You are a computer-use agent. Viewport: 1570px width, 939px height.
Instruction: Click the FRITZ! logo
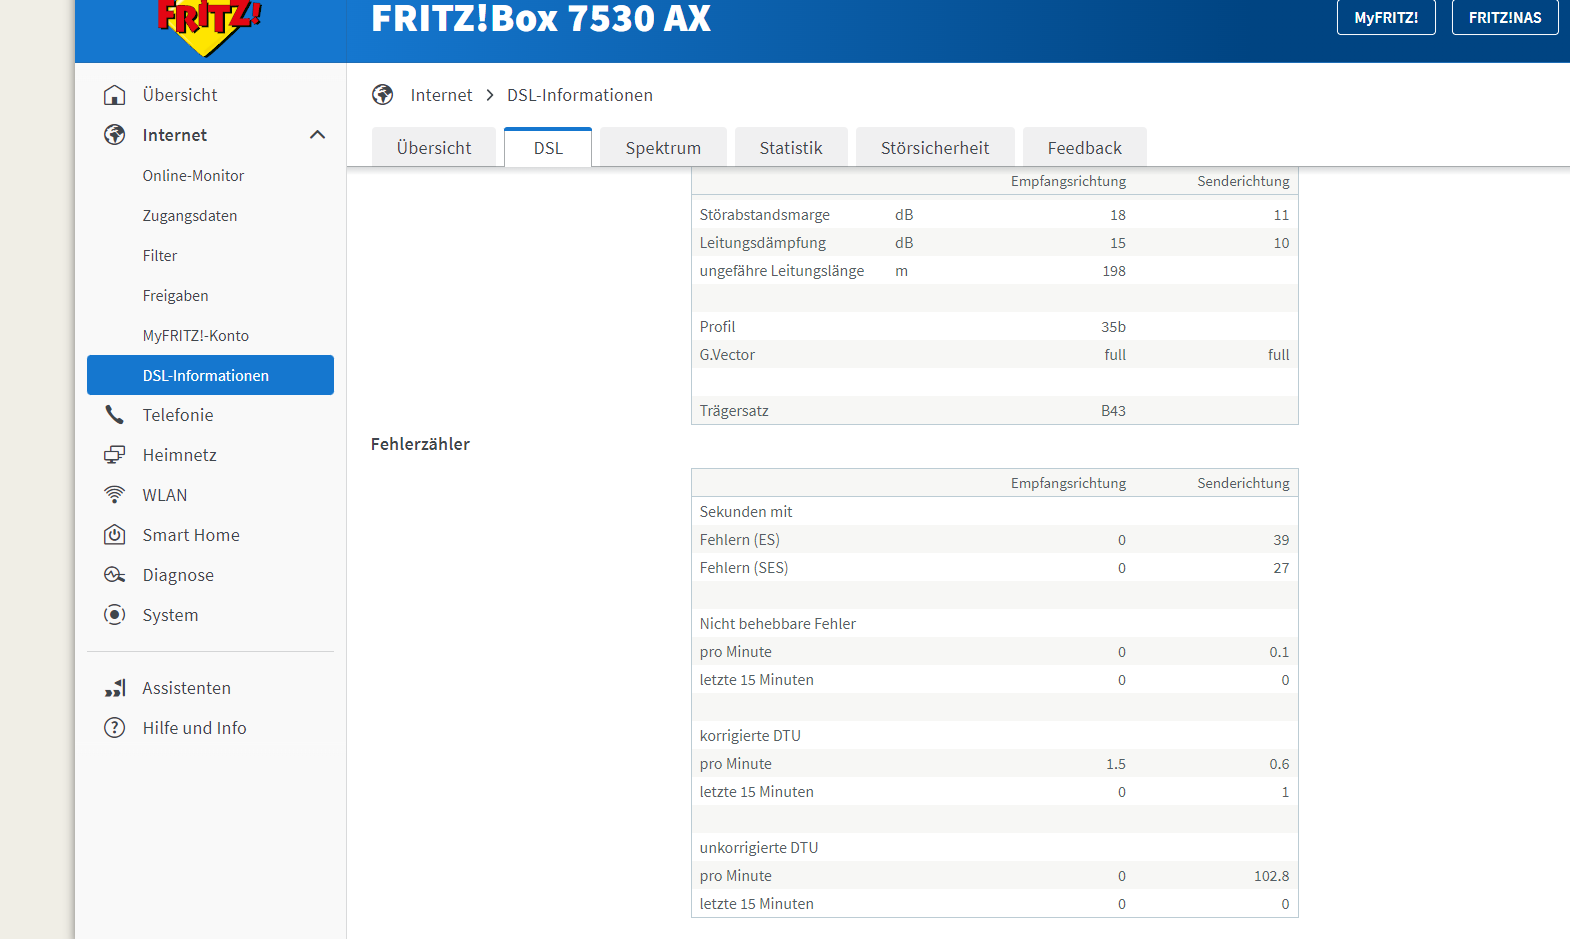209,26
